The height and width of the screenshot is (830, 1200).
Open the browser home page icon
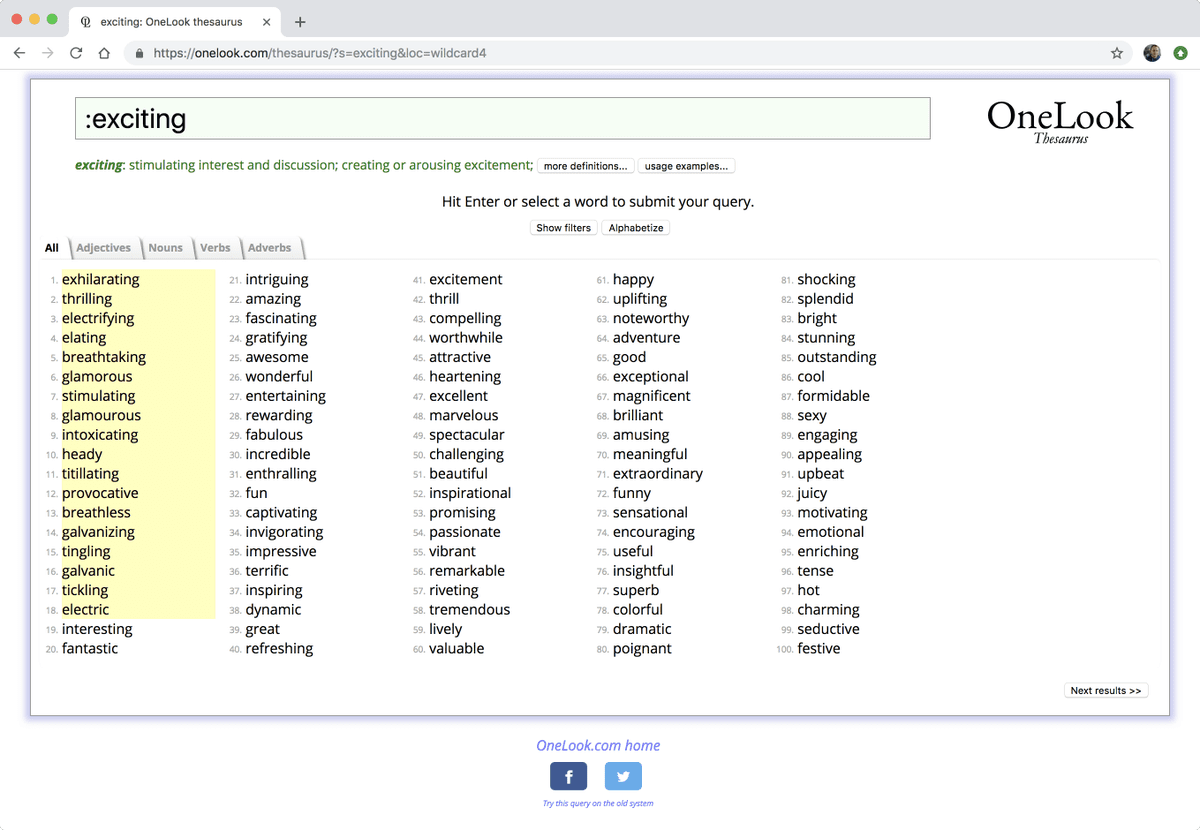pyautogui.click(x=104, y=53)
